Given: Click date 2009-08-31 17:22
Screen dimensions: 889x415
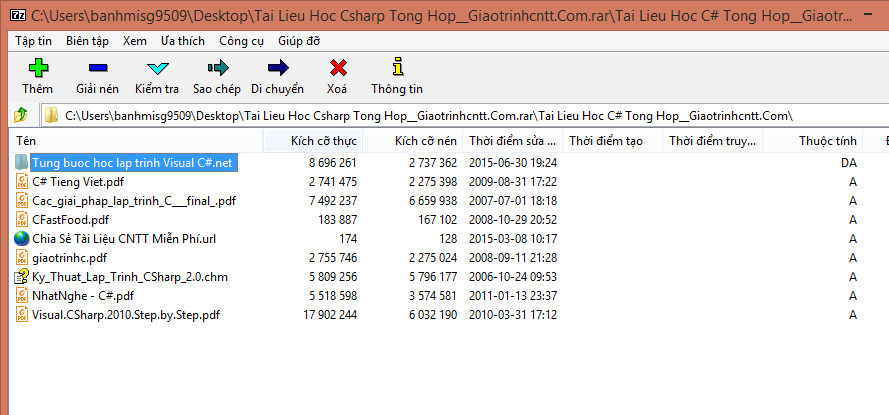Looking at the screenshot, I should 513,182.
